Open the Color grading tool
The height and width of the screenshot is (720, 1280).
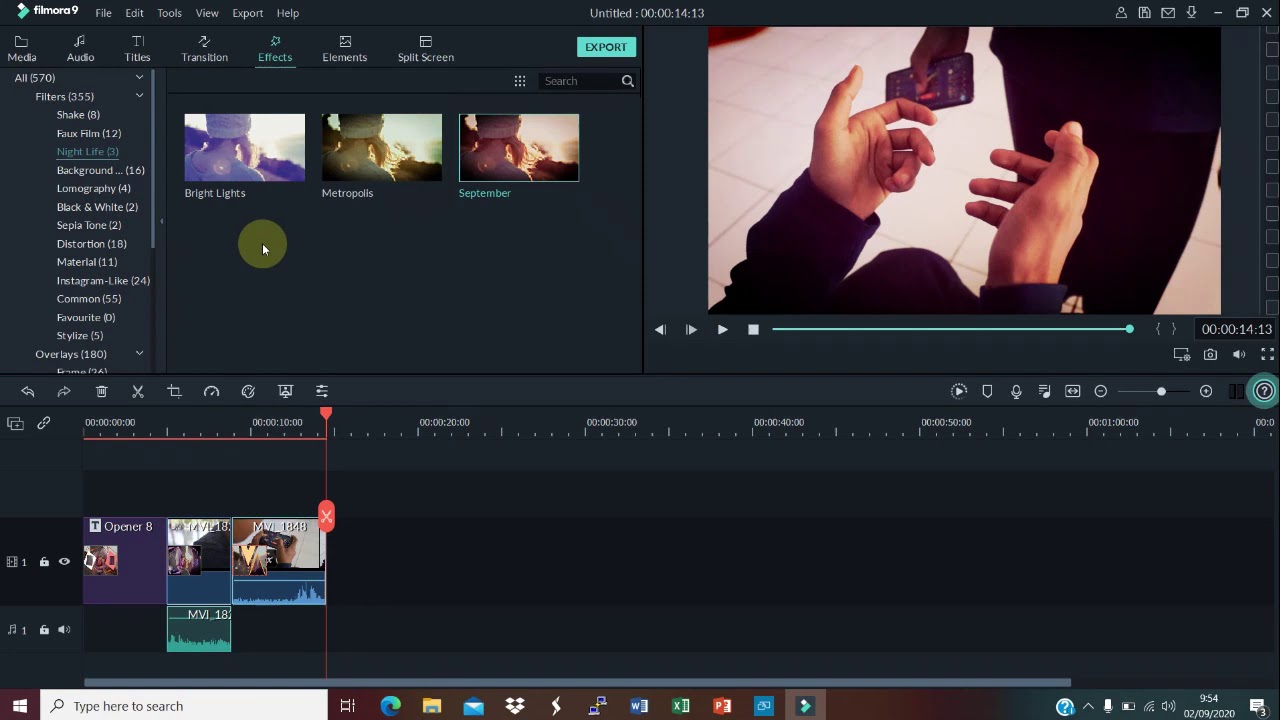pos(248,391)
